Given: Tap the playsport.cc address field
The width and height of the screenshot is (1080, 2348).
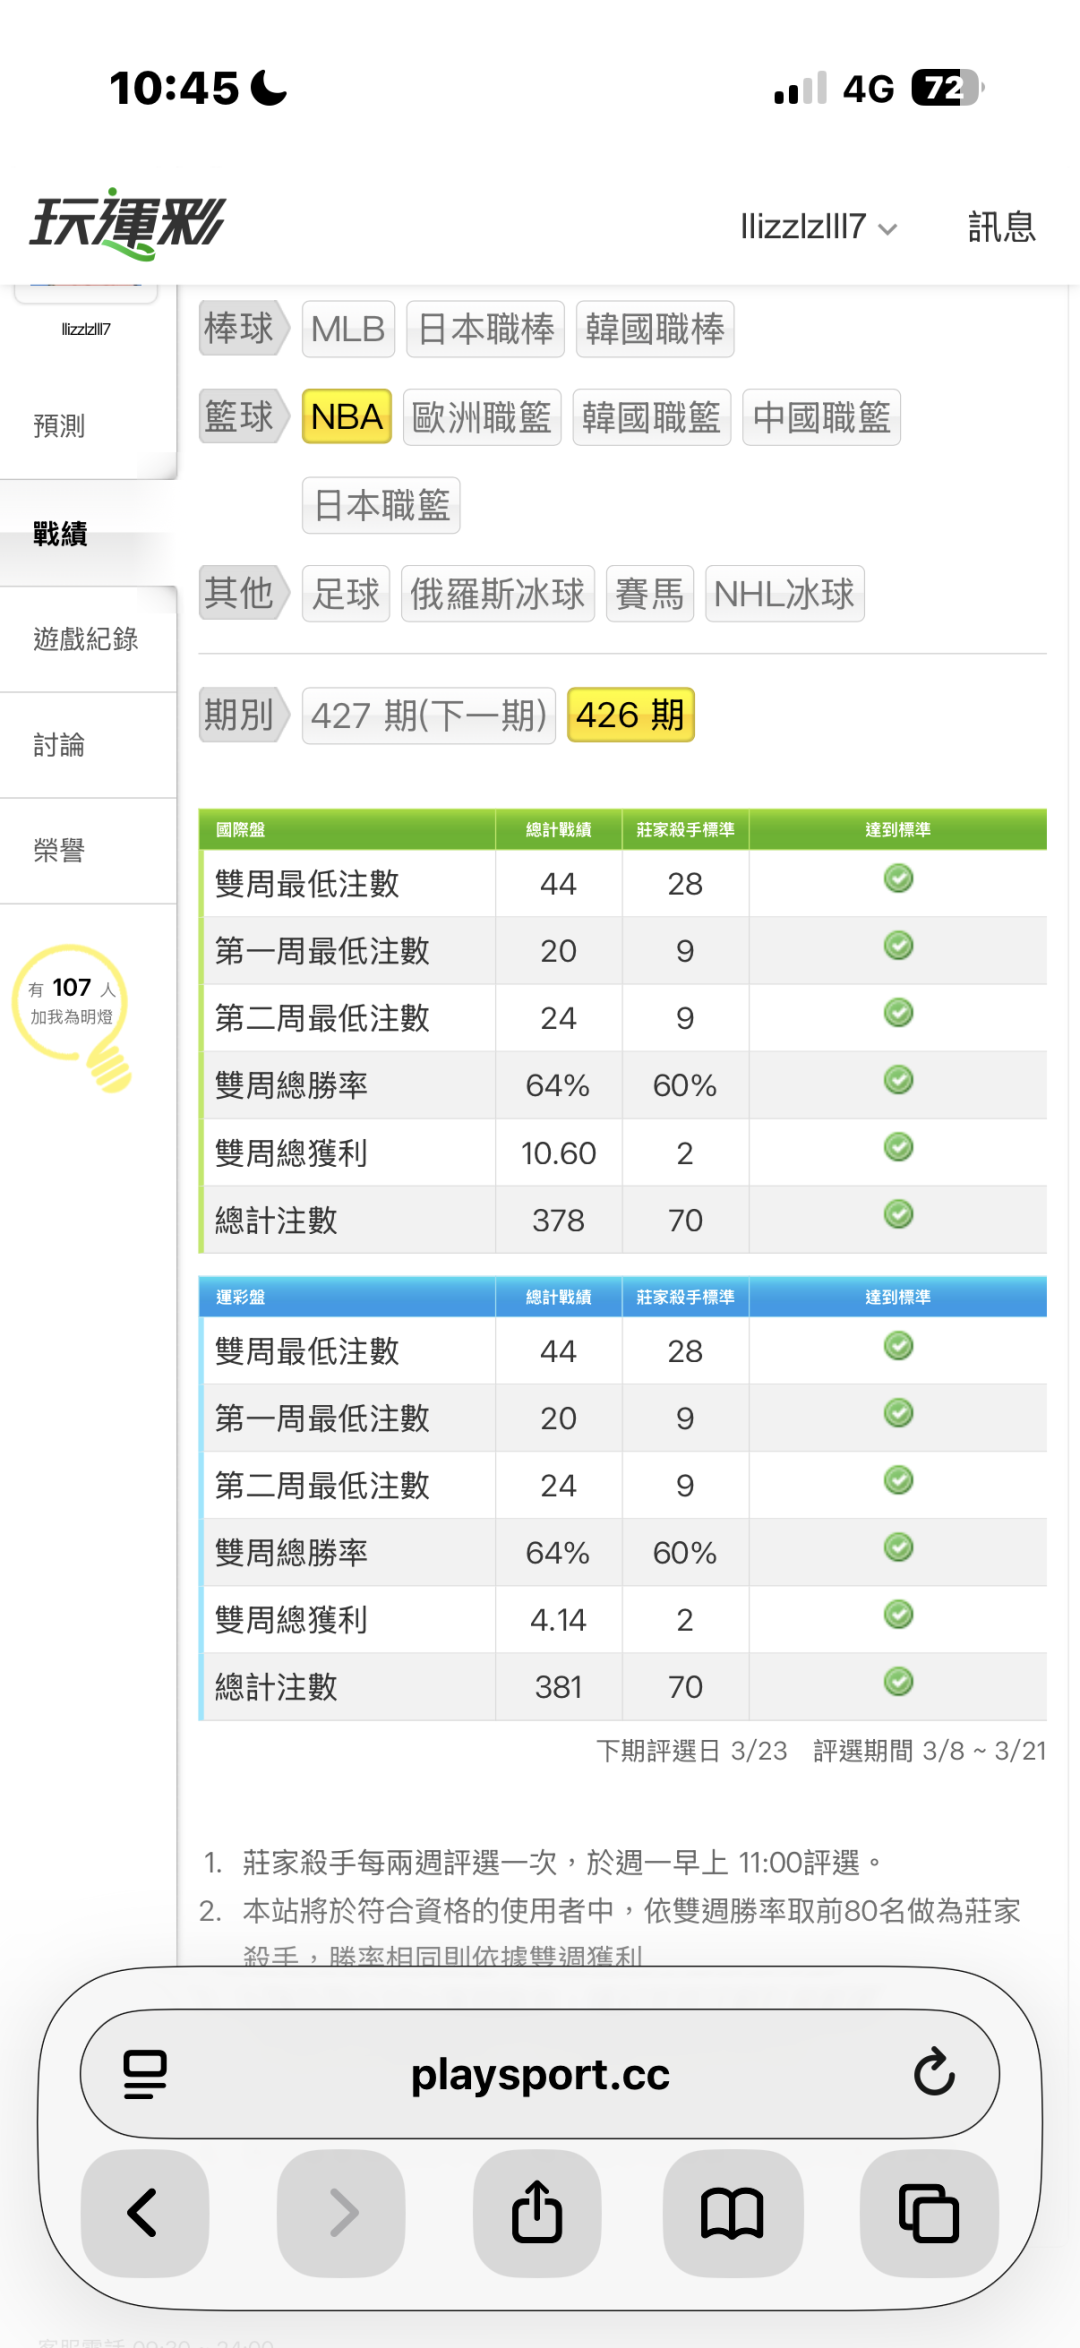Looking at the screenshot, I should click(x=540, y=2075).
